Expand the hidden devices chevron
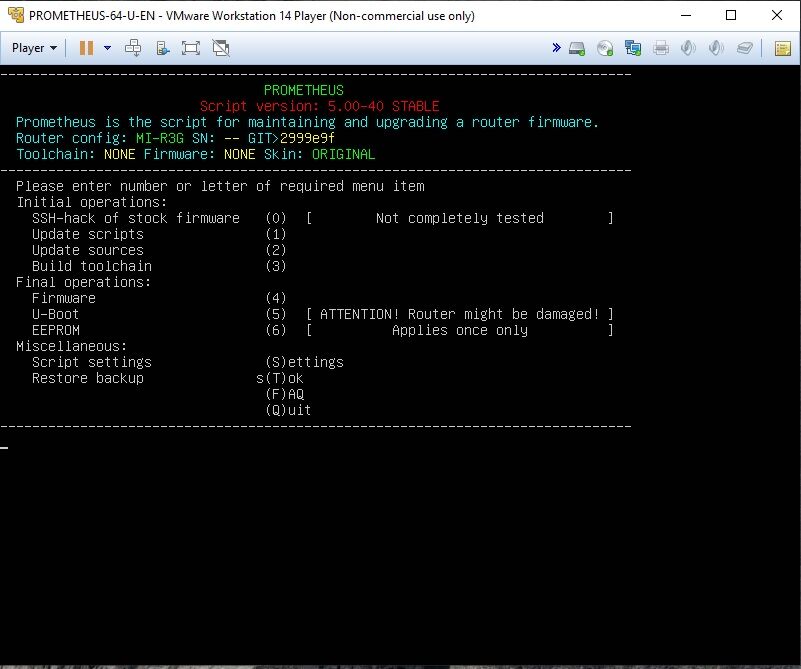This screenshot has height=669, width=801. coord(556,48)
